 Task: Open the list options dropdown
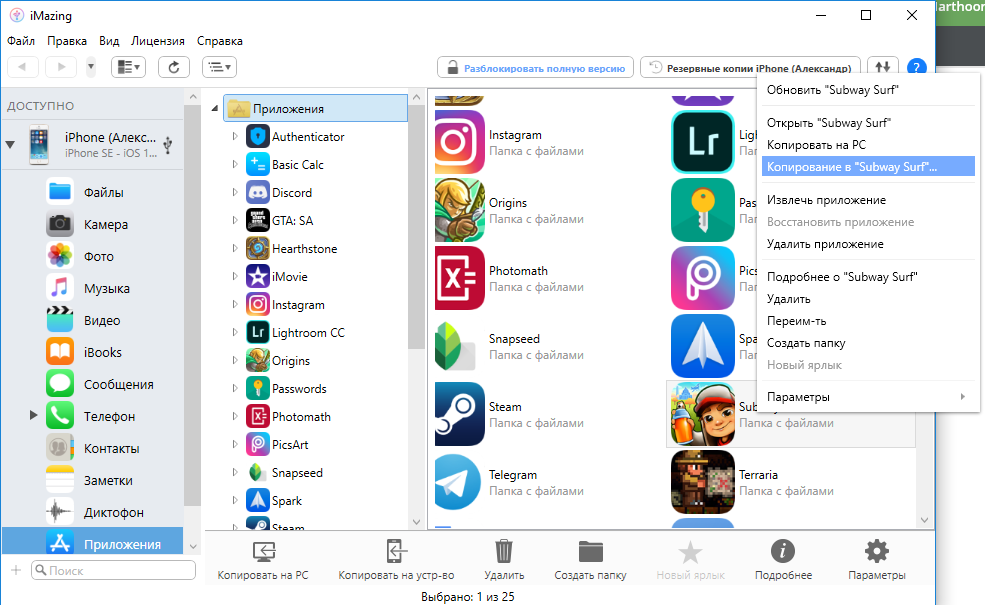tap(219, 67)
